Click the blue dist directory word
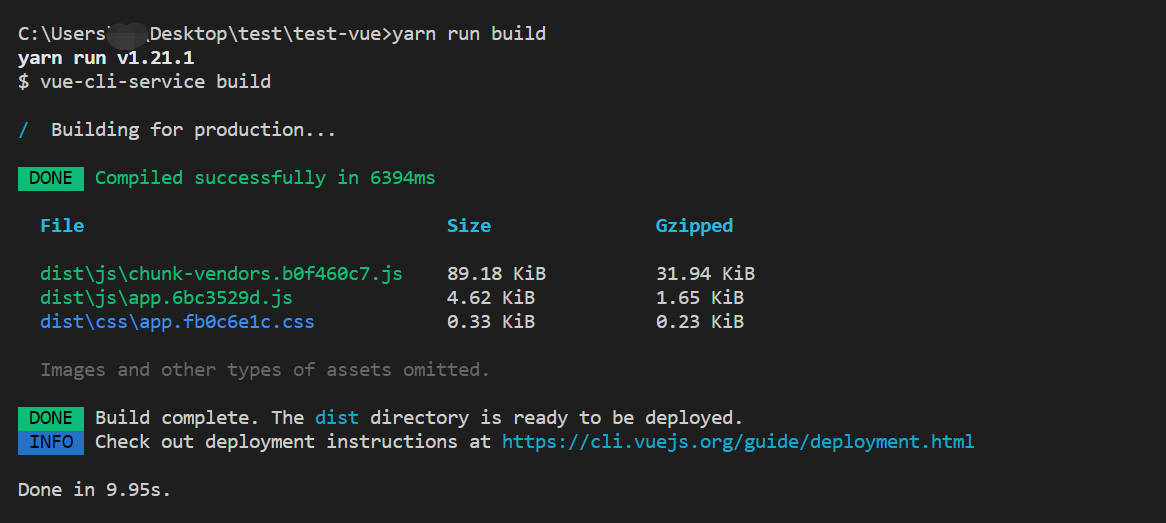1166x523 pixels. (337, 418)
